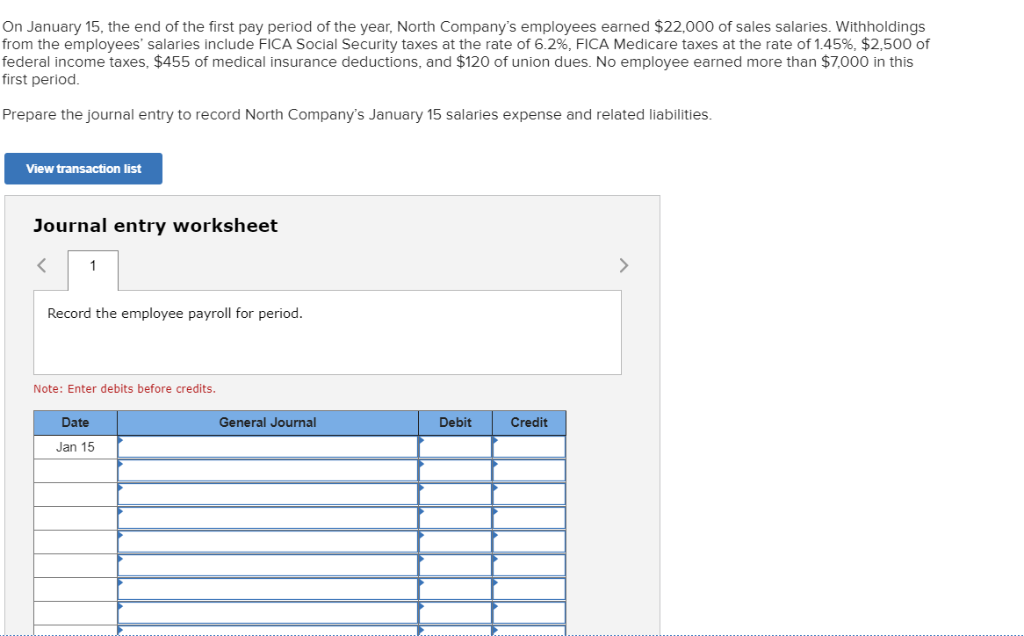The image size is (1024, 636).
Task: Select Credit cell in the second row
Action: click(x=529, y=471)
